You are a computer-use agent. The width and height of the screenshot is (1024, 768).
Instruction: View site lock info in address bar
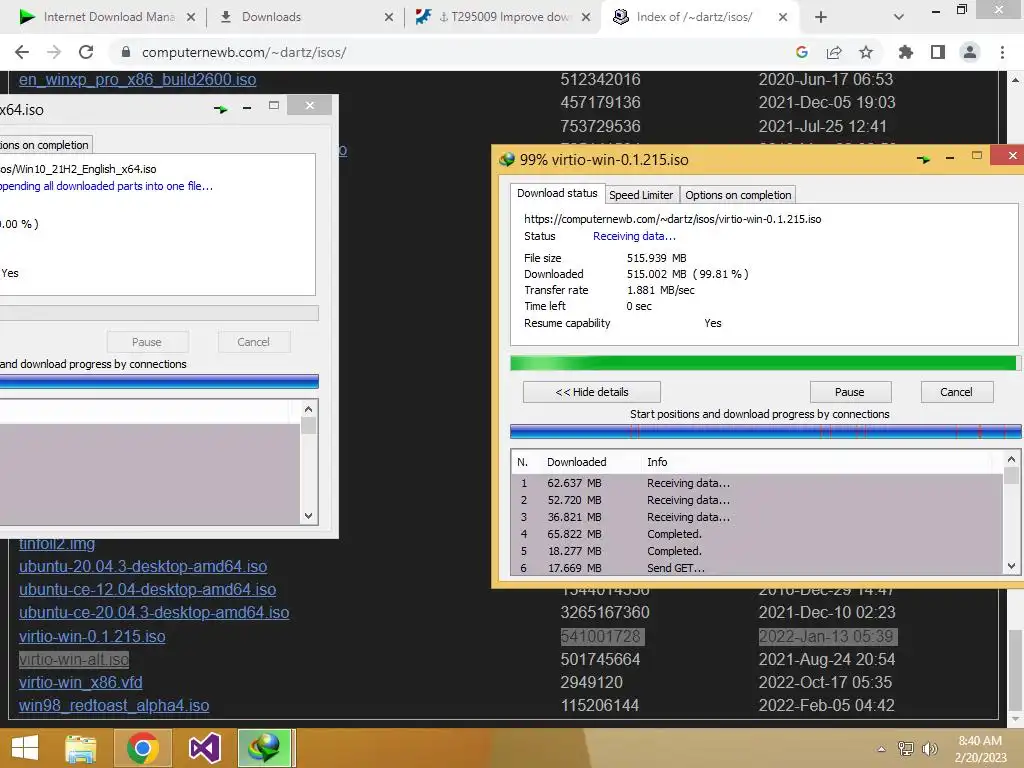click(x=126, y=52)
